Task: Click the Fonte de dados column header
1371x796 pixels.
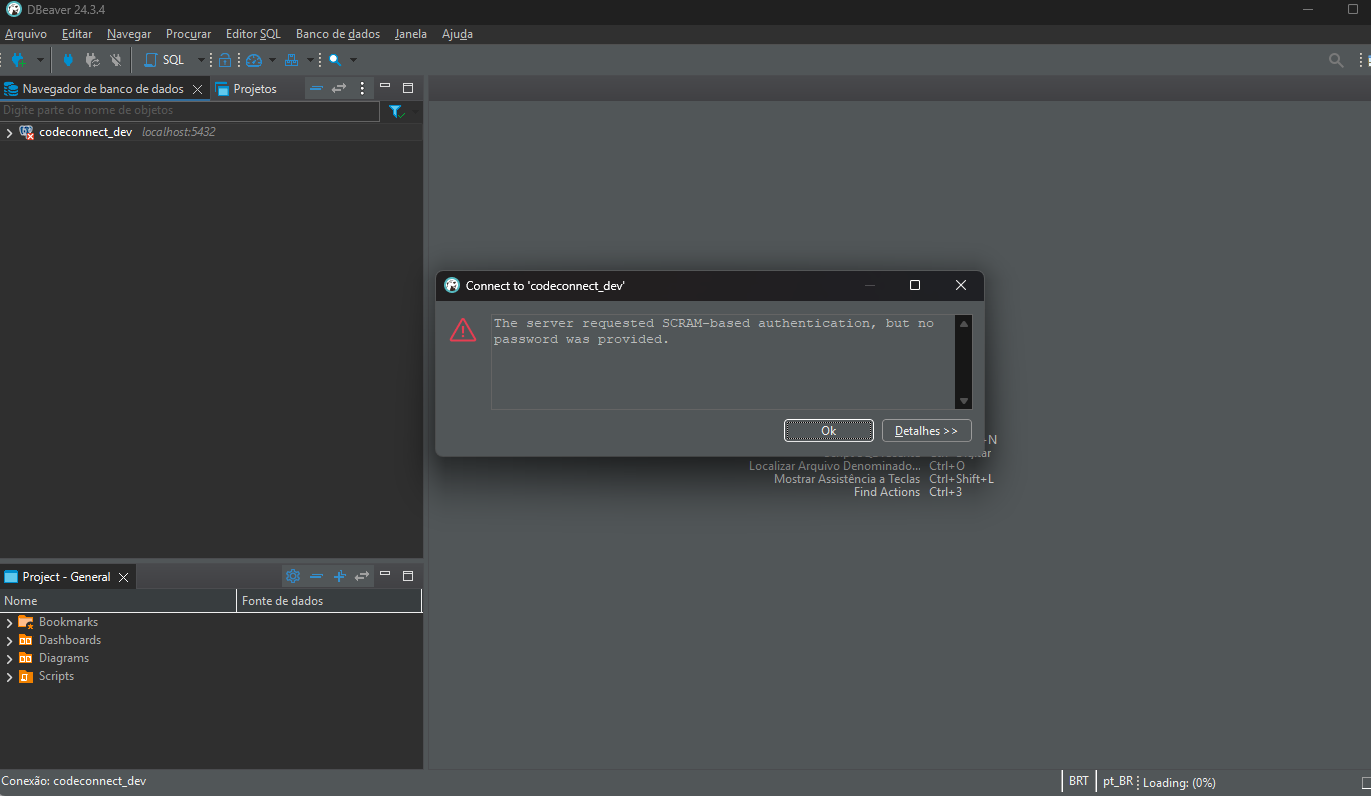Action: 329,601
